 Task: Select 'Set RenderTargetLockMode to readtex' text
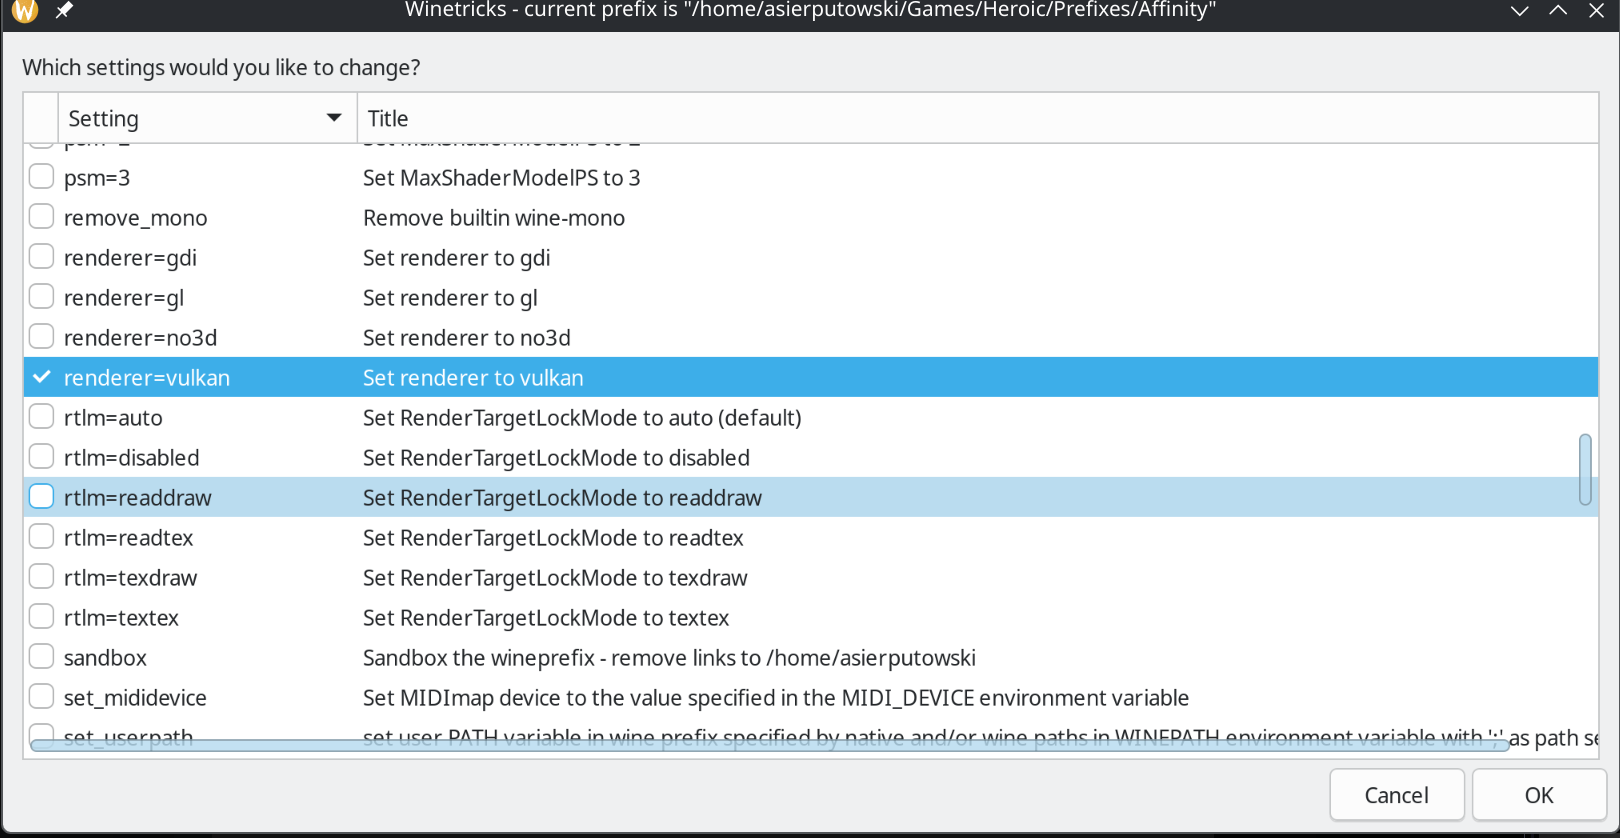tap(553, 538)
